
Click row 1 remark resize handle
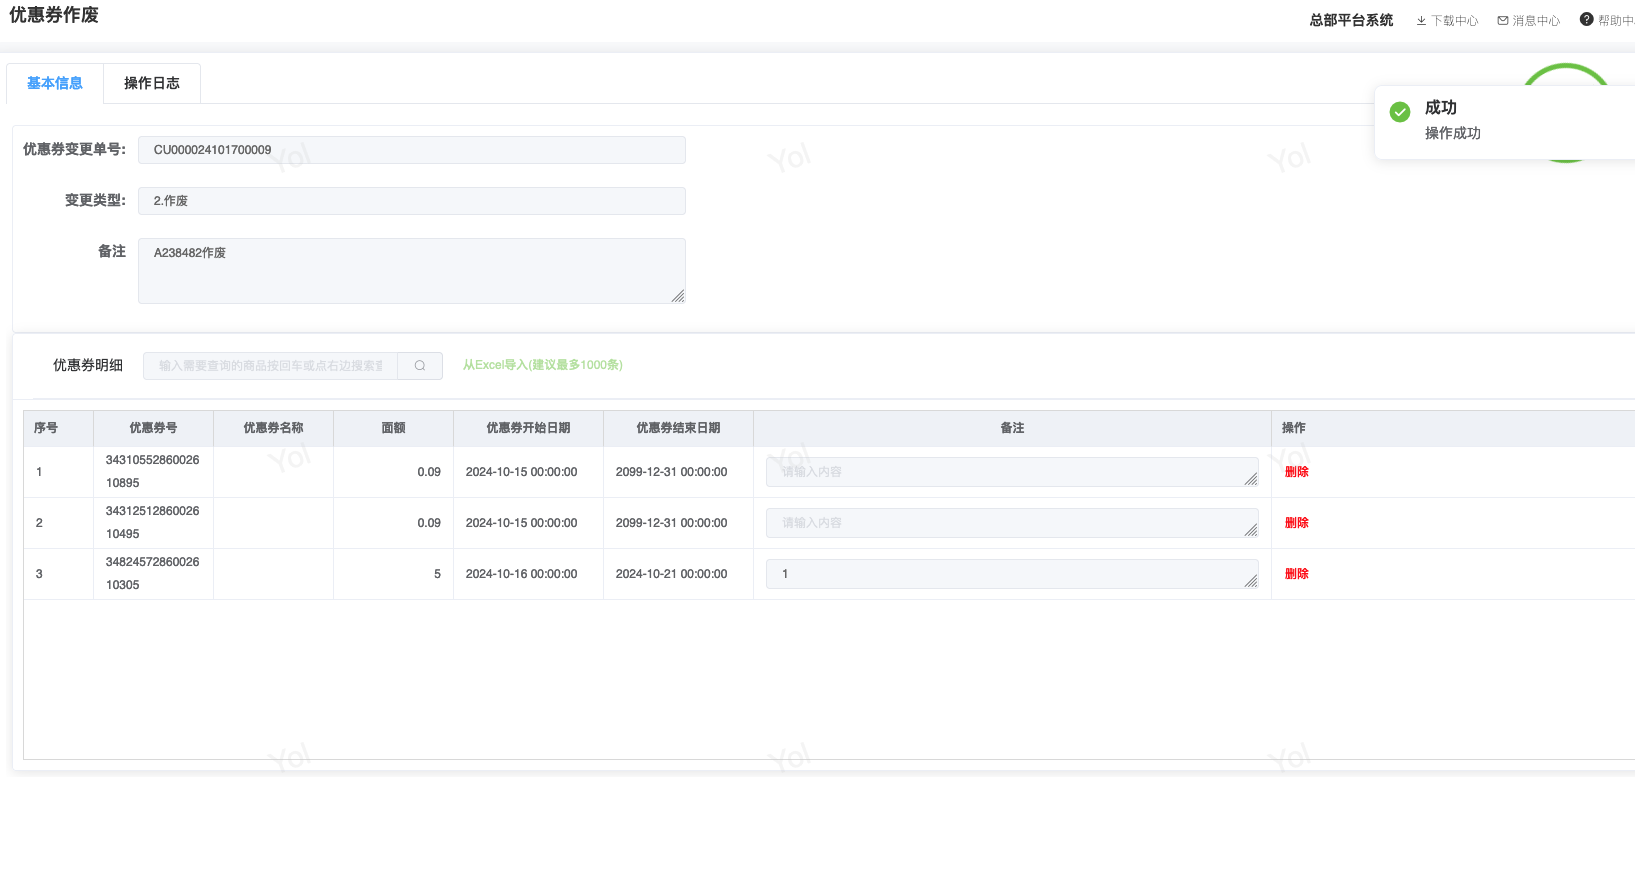[1251, 480]
